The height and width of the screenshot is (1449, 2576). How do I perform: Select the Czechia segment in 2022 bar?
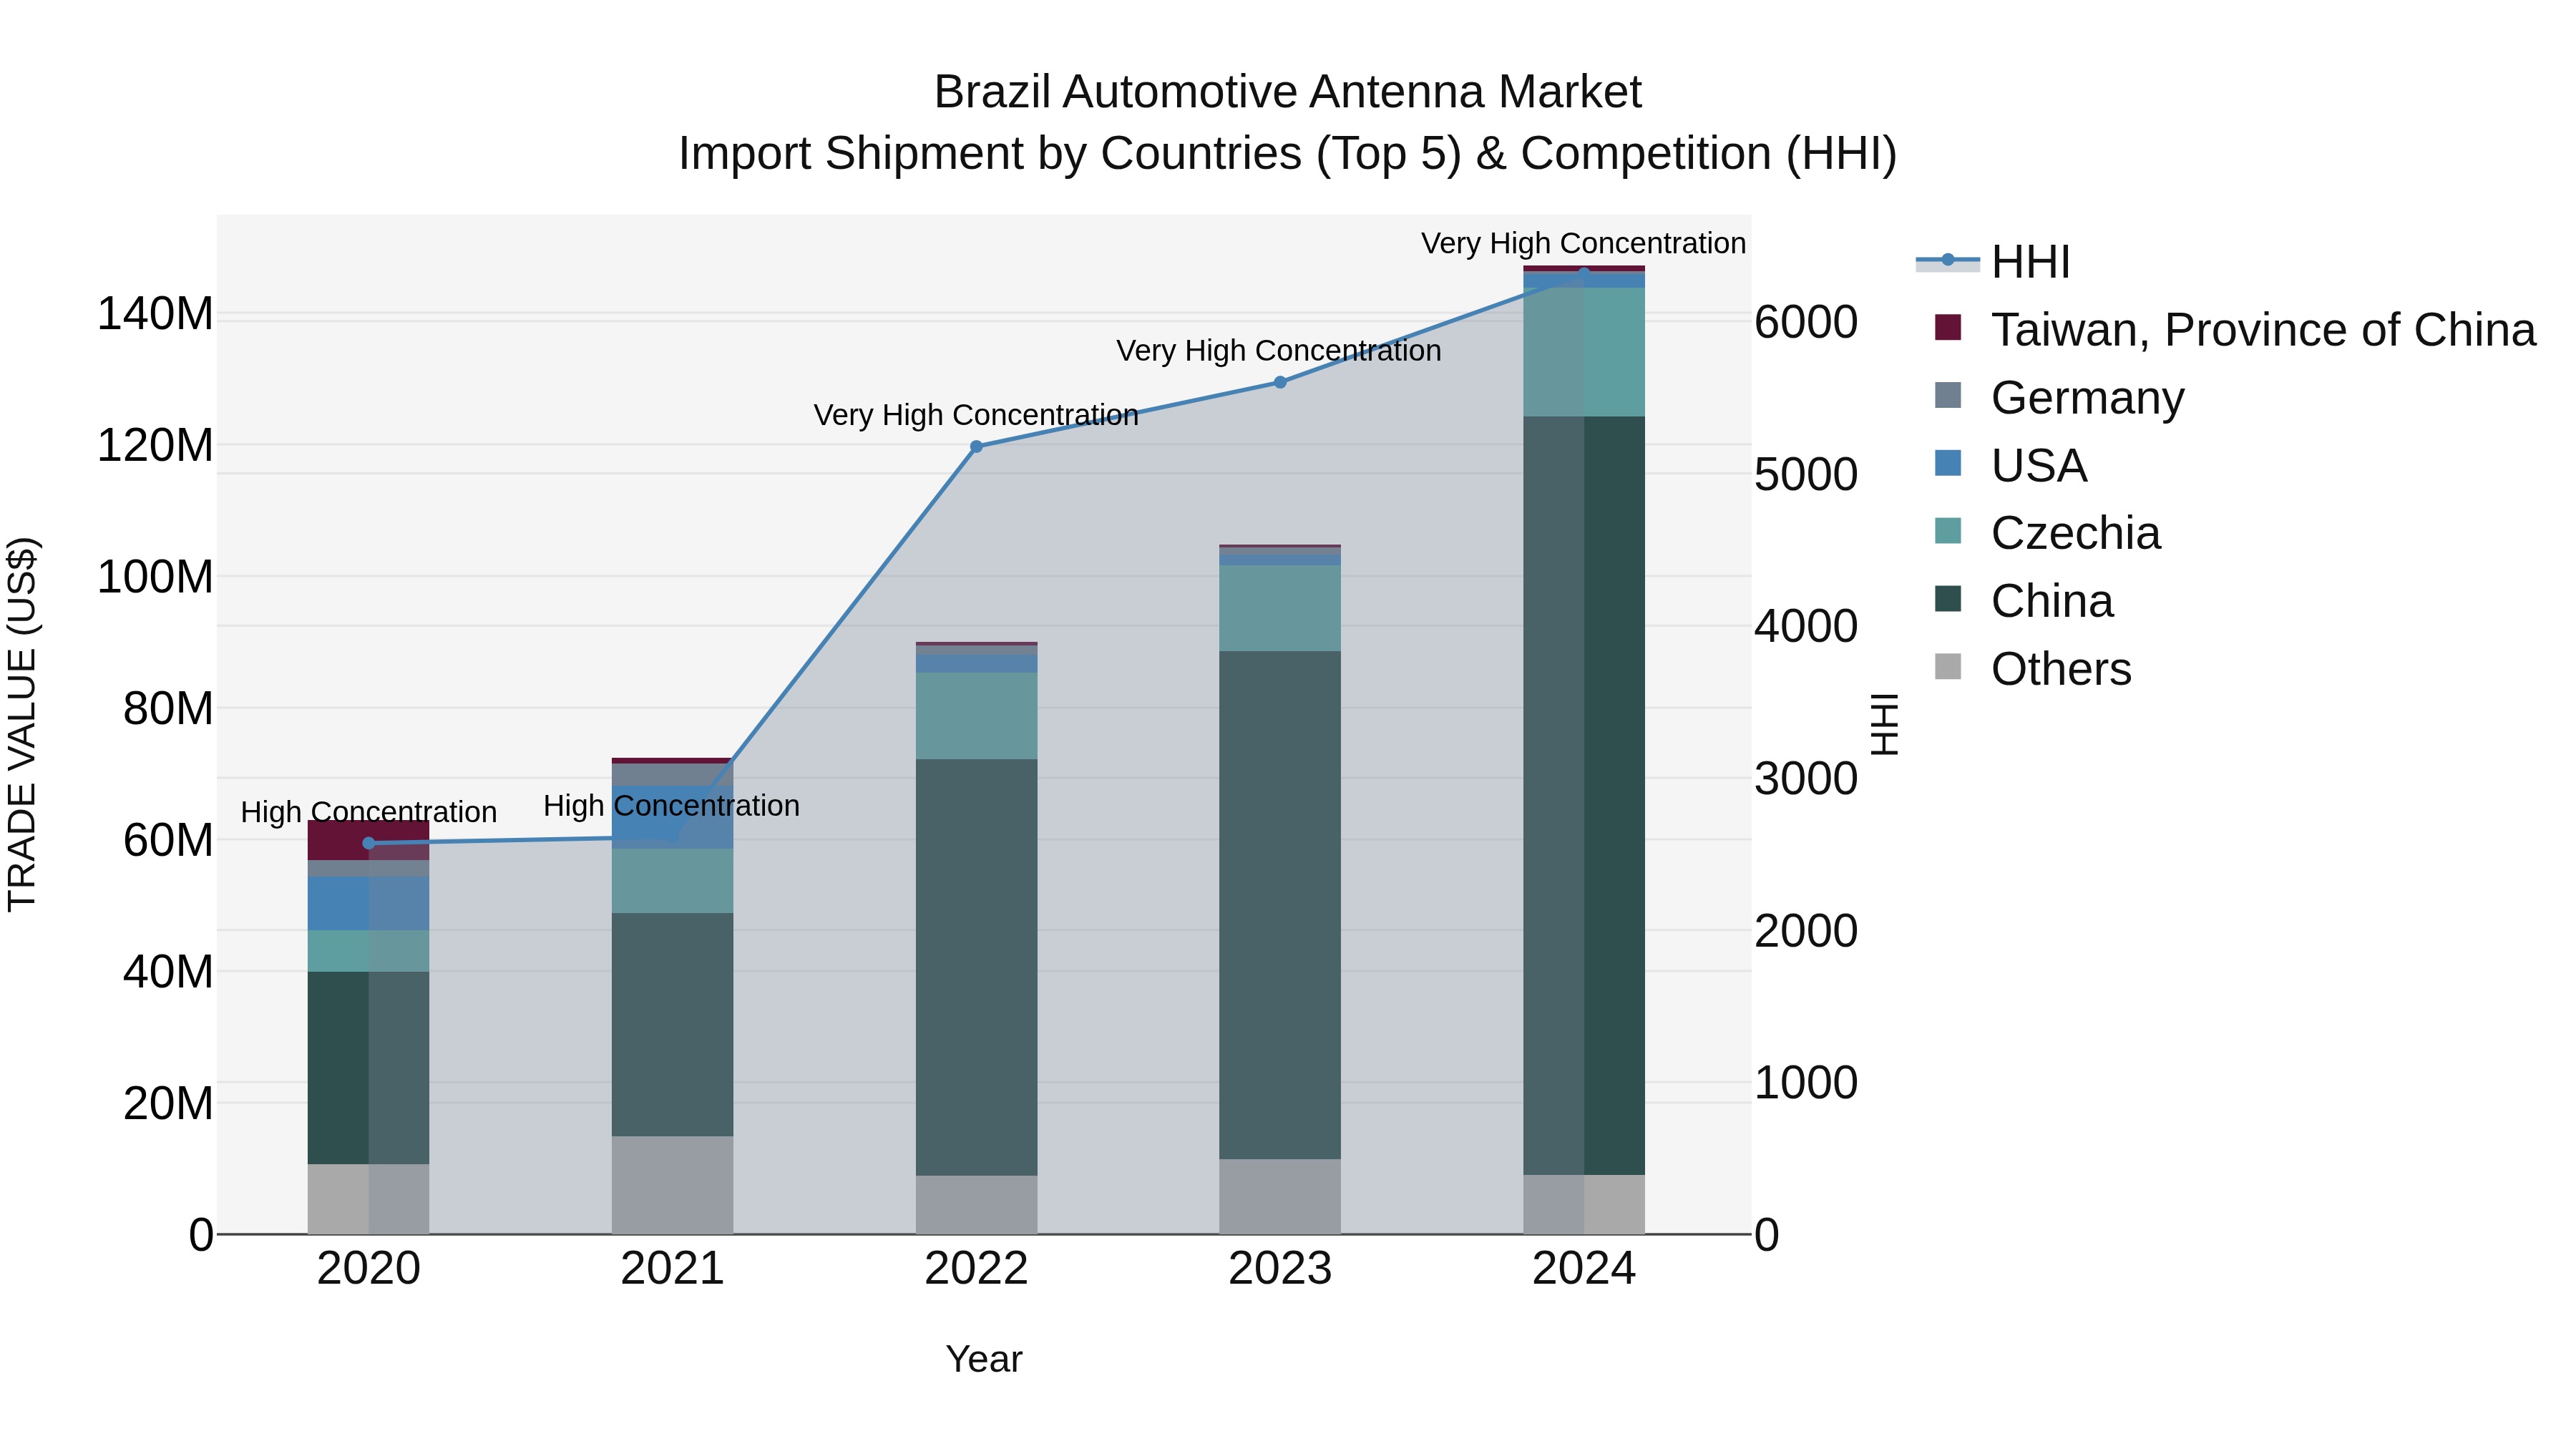[976, 716]
